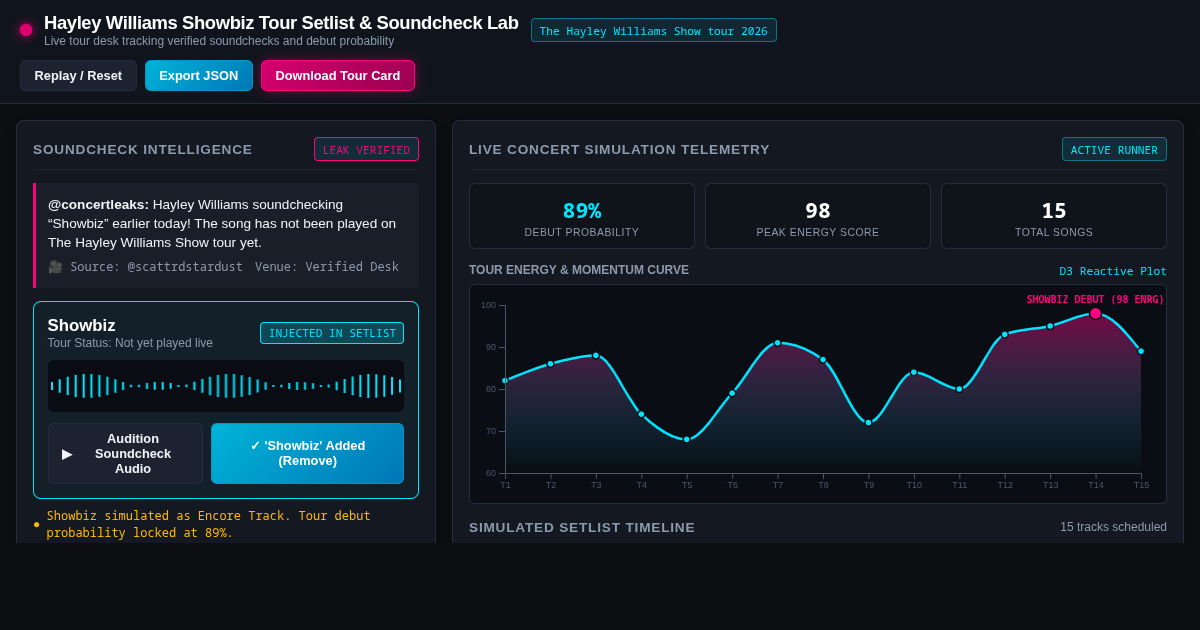Select the T12 data point on the curve

[1005, 335]
